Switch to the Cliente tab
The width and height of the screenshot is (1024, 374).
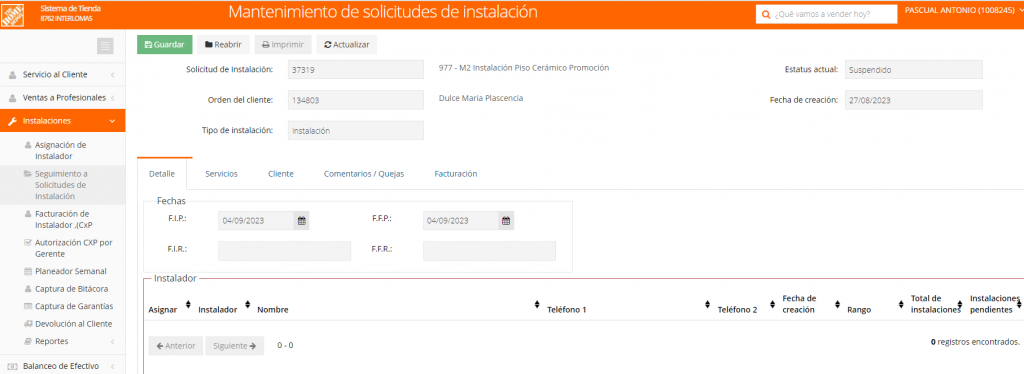pyautogui.click(x=281, y=174)
